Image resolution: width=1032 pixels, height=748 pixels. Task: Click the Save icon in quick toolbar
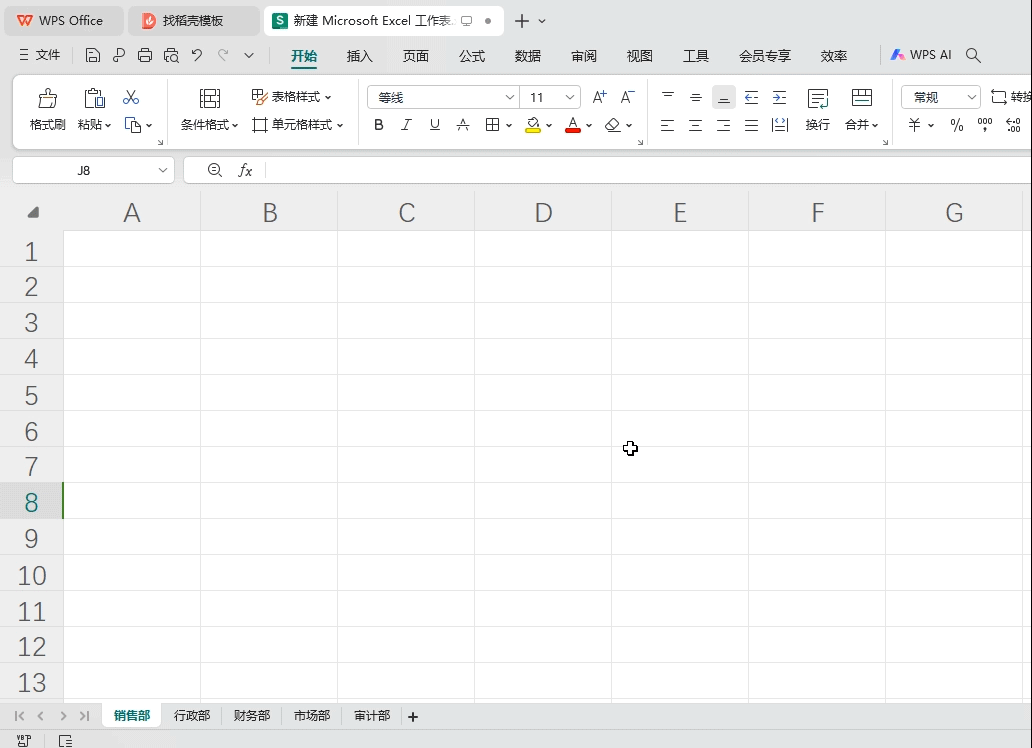pyautogui.click(x=93, y=55)
